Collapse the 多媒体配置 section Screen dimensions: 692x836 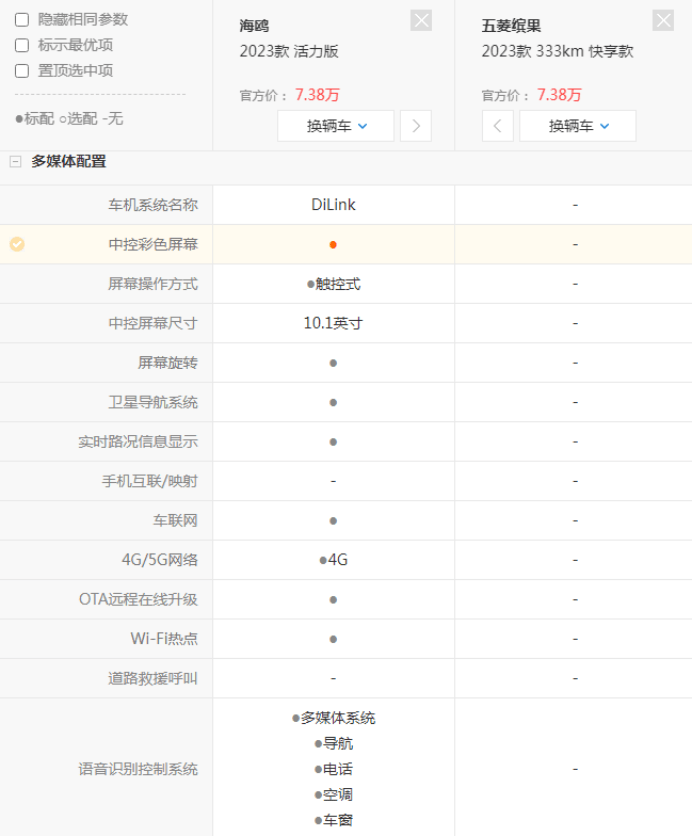click(15, 161)
